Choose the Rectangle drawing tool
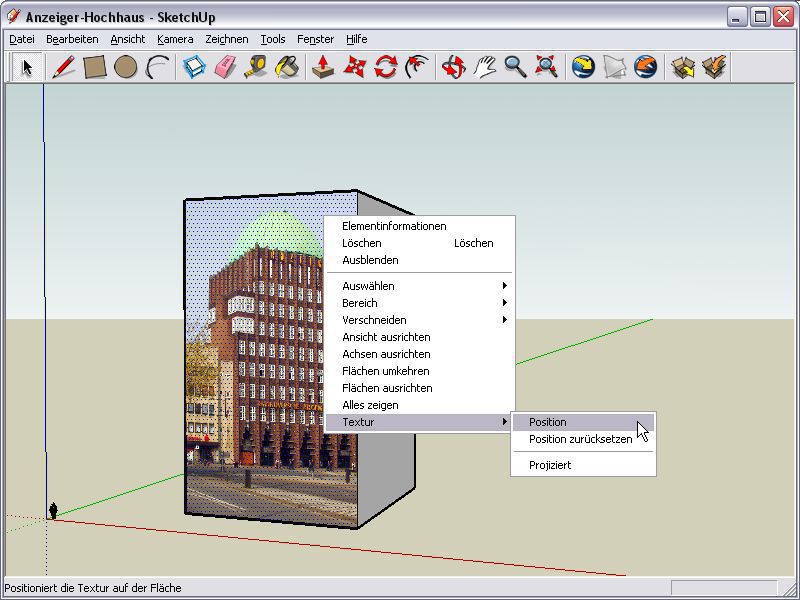The width and height of the screenshot is (800, 600). pyautogui.click(x=94, y=67)
